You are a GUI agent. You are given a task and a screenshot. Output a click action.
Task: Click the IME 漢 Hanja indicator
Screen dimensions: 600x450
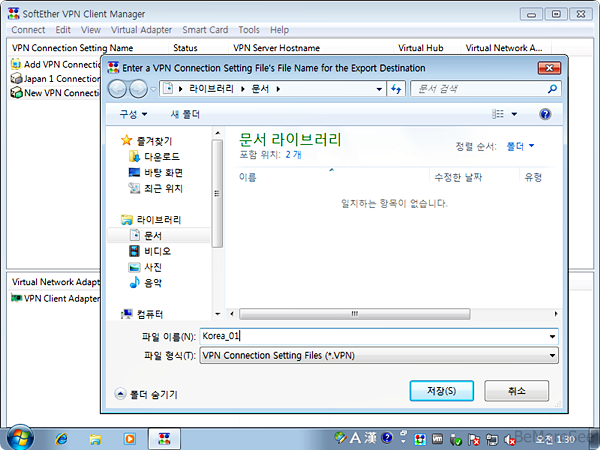(x=370, y=437)
